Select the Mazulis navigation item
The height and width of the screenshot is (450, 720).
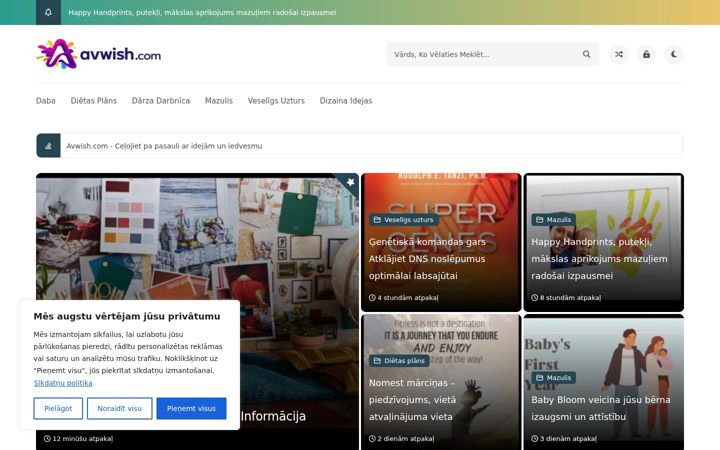pyautogui.click(x=219, y=101)
